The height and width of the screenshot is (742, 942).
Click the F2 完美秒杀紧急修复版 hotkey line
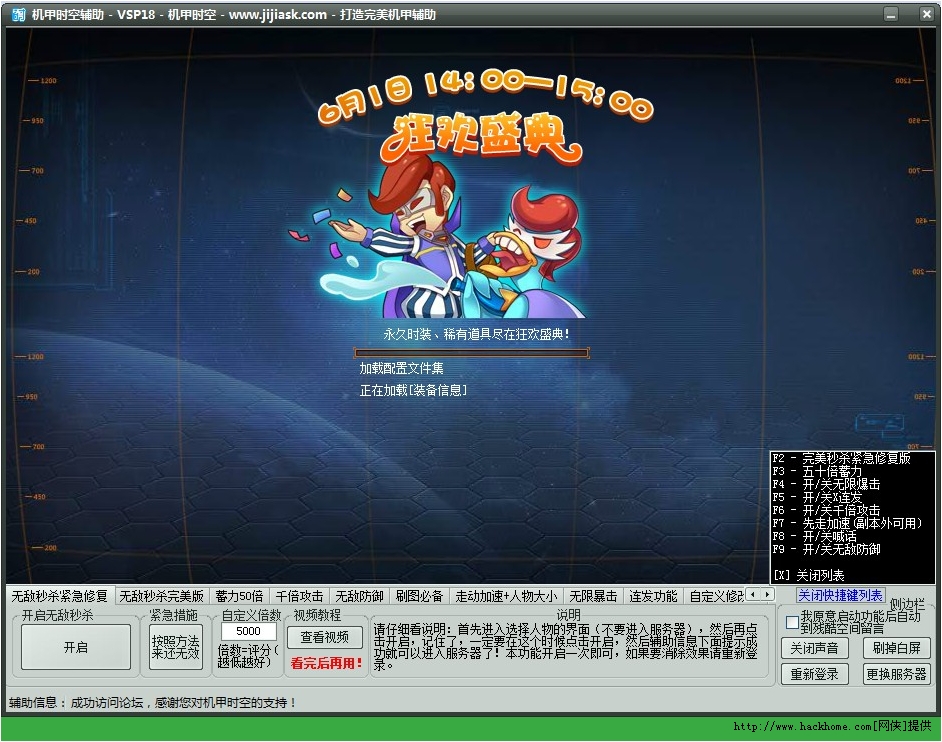click(x=841, y=458)
